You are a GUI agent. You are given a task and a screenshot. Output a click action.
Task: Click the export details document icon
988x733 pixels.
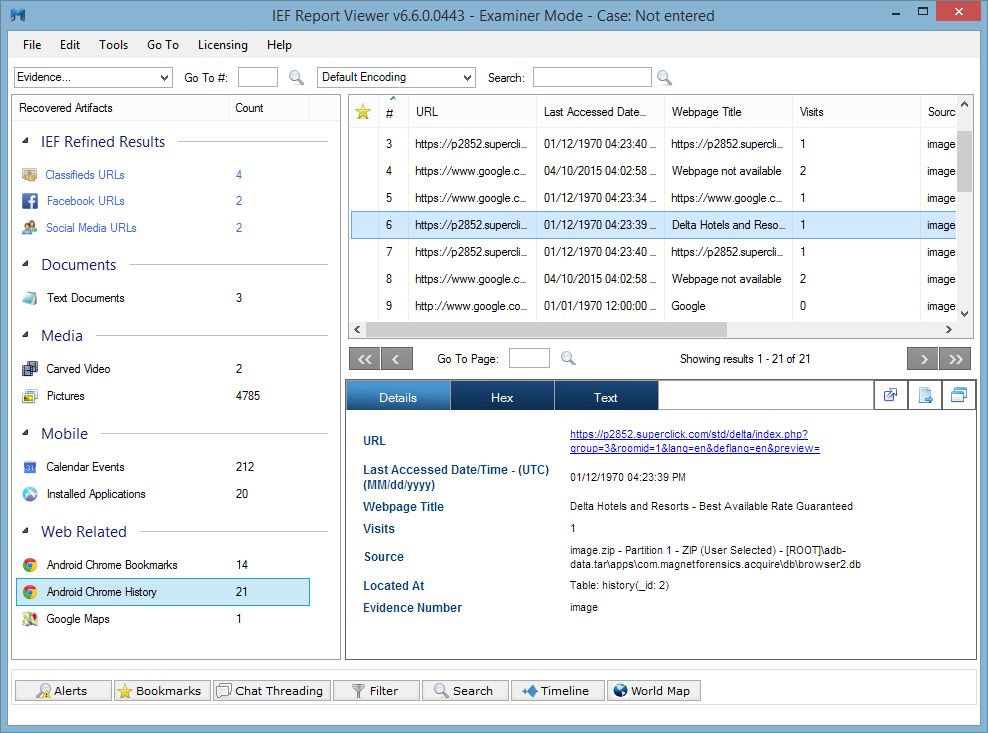click(x=925, y=395)
